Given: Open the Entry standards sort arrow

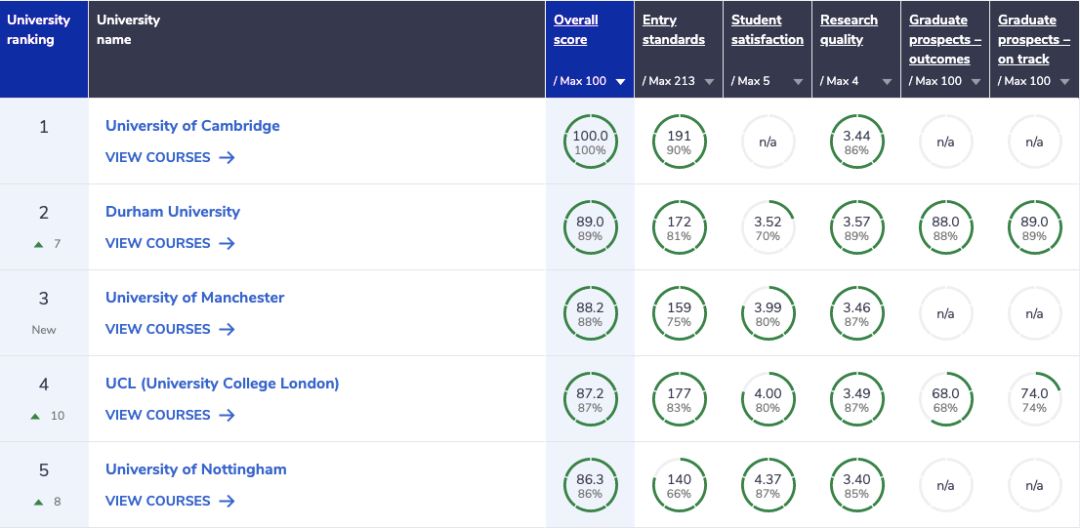Looking at the screenshot, I should point(709,82).
